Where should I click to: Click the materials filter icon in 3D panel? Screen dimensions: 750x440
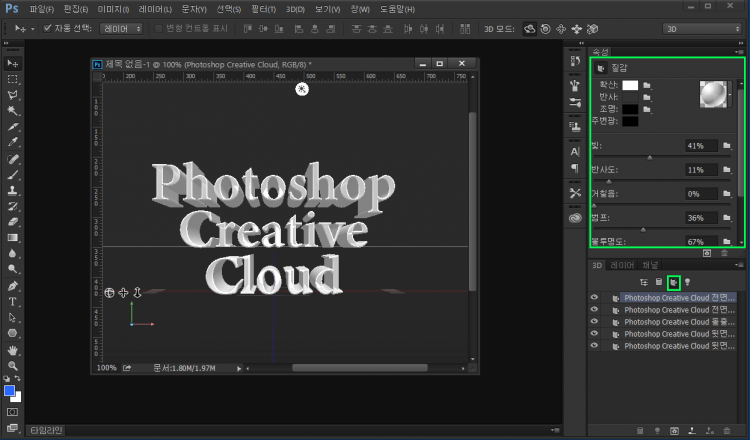(x=674, y=283)
